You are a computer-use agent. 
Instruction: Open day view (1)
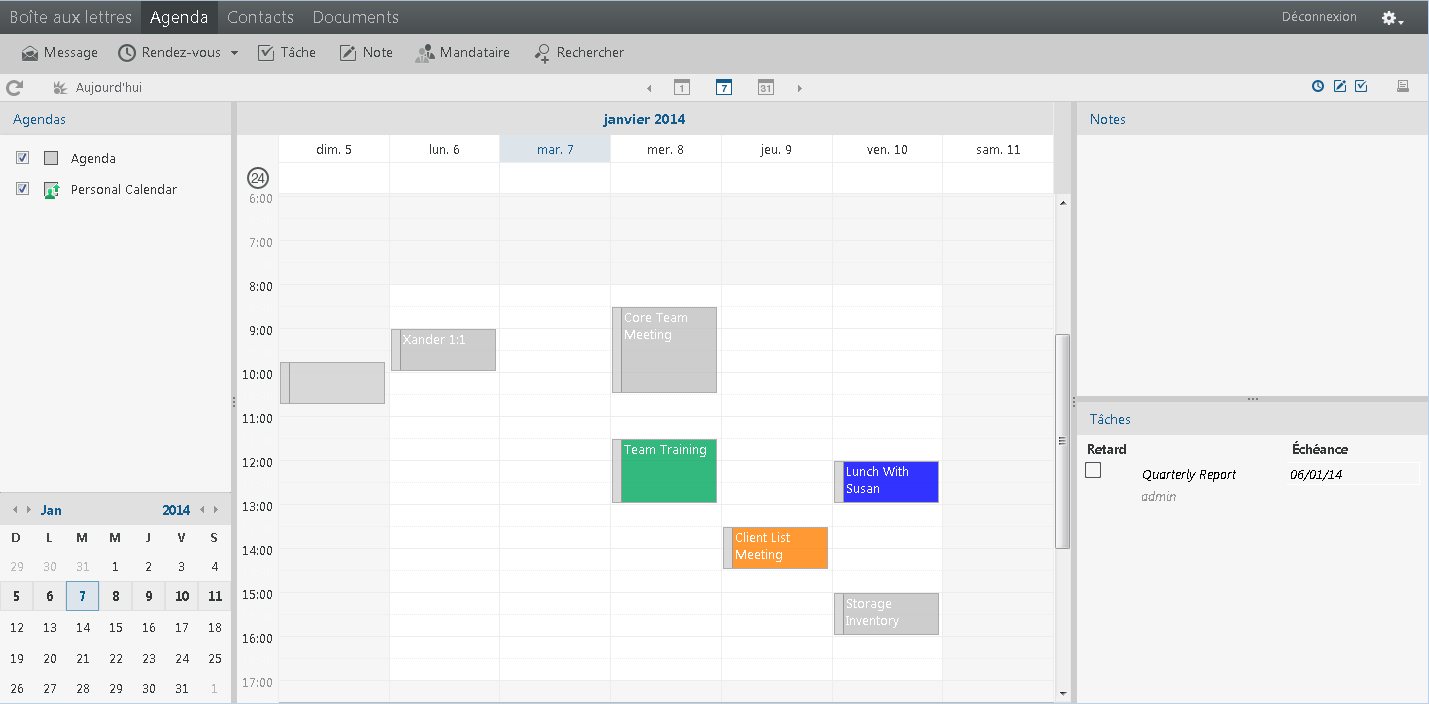[x=681, y=87]
